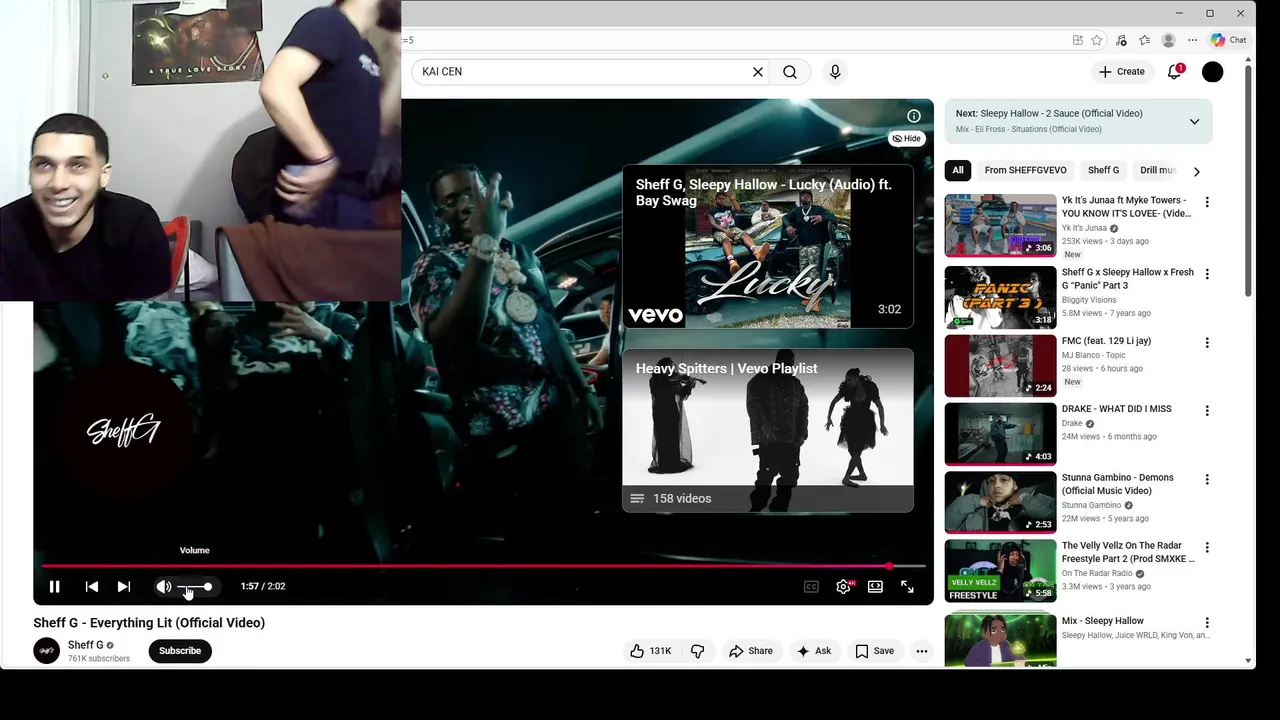The image size is (1280, 720).
Task: Go to previous video in the player
Action: pos(91,587)
